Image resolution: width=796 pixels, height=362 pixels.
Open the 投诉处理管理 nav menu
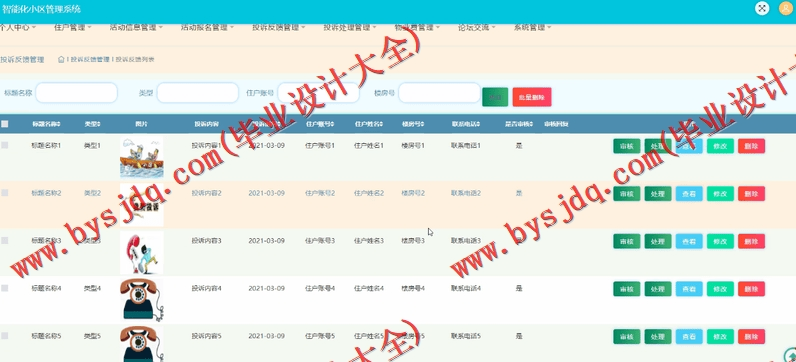click(350, 27)
